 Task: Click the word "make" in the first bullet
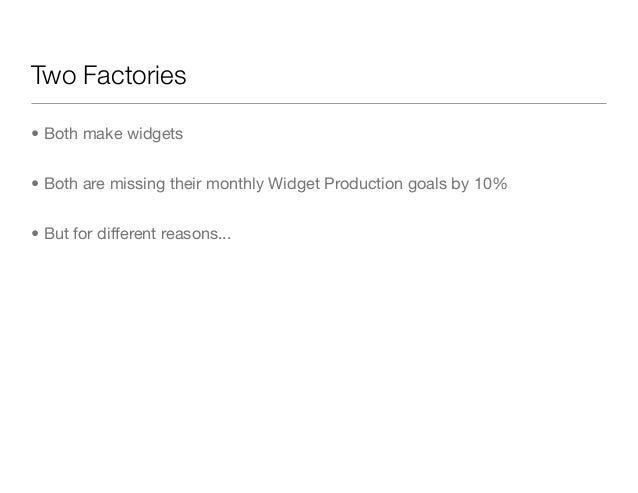(104, 133)
